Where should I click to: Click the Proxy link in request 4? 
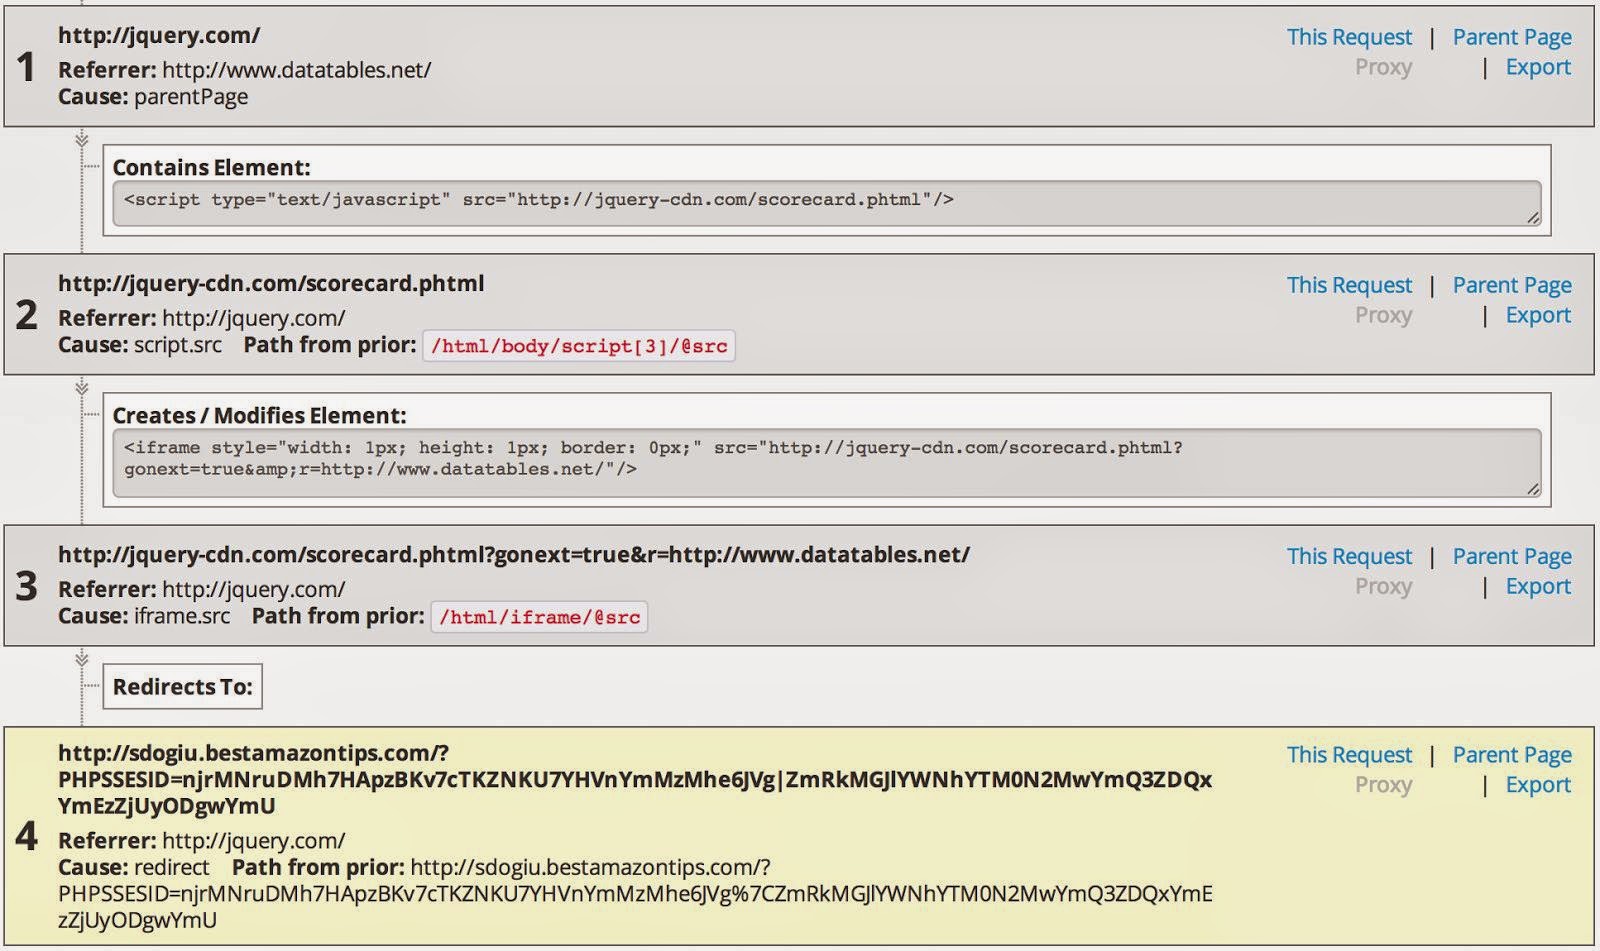1383,785
